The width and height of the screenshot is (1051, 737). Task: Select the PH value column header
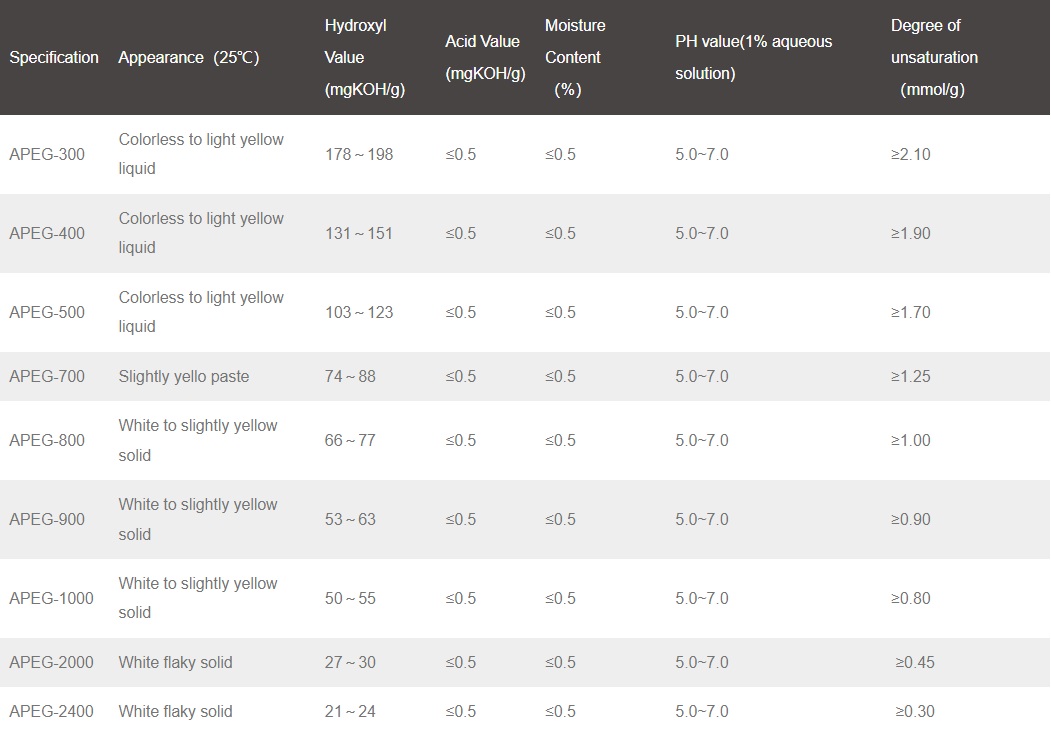(753, 58)
